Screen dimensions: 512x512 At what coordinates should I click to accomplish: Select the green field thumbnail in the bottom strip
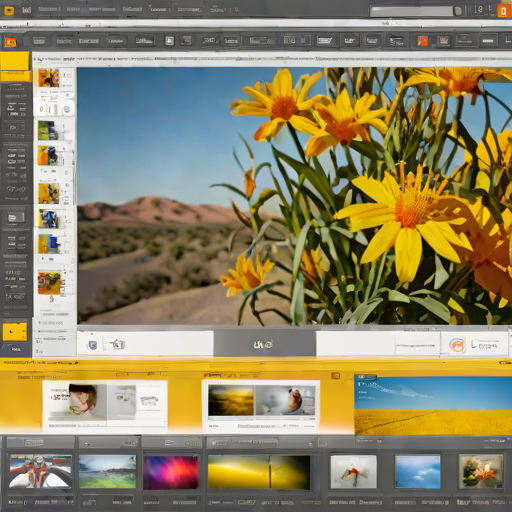(107, 472)
